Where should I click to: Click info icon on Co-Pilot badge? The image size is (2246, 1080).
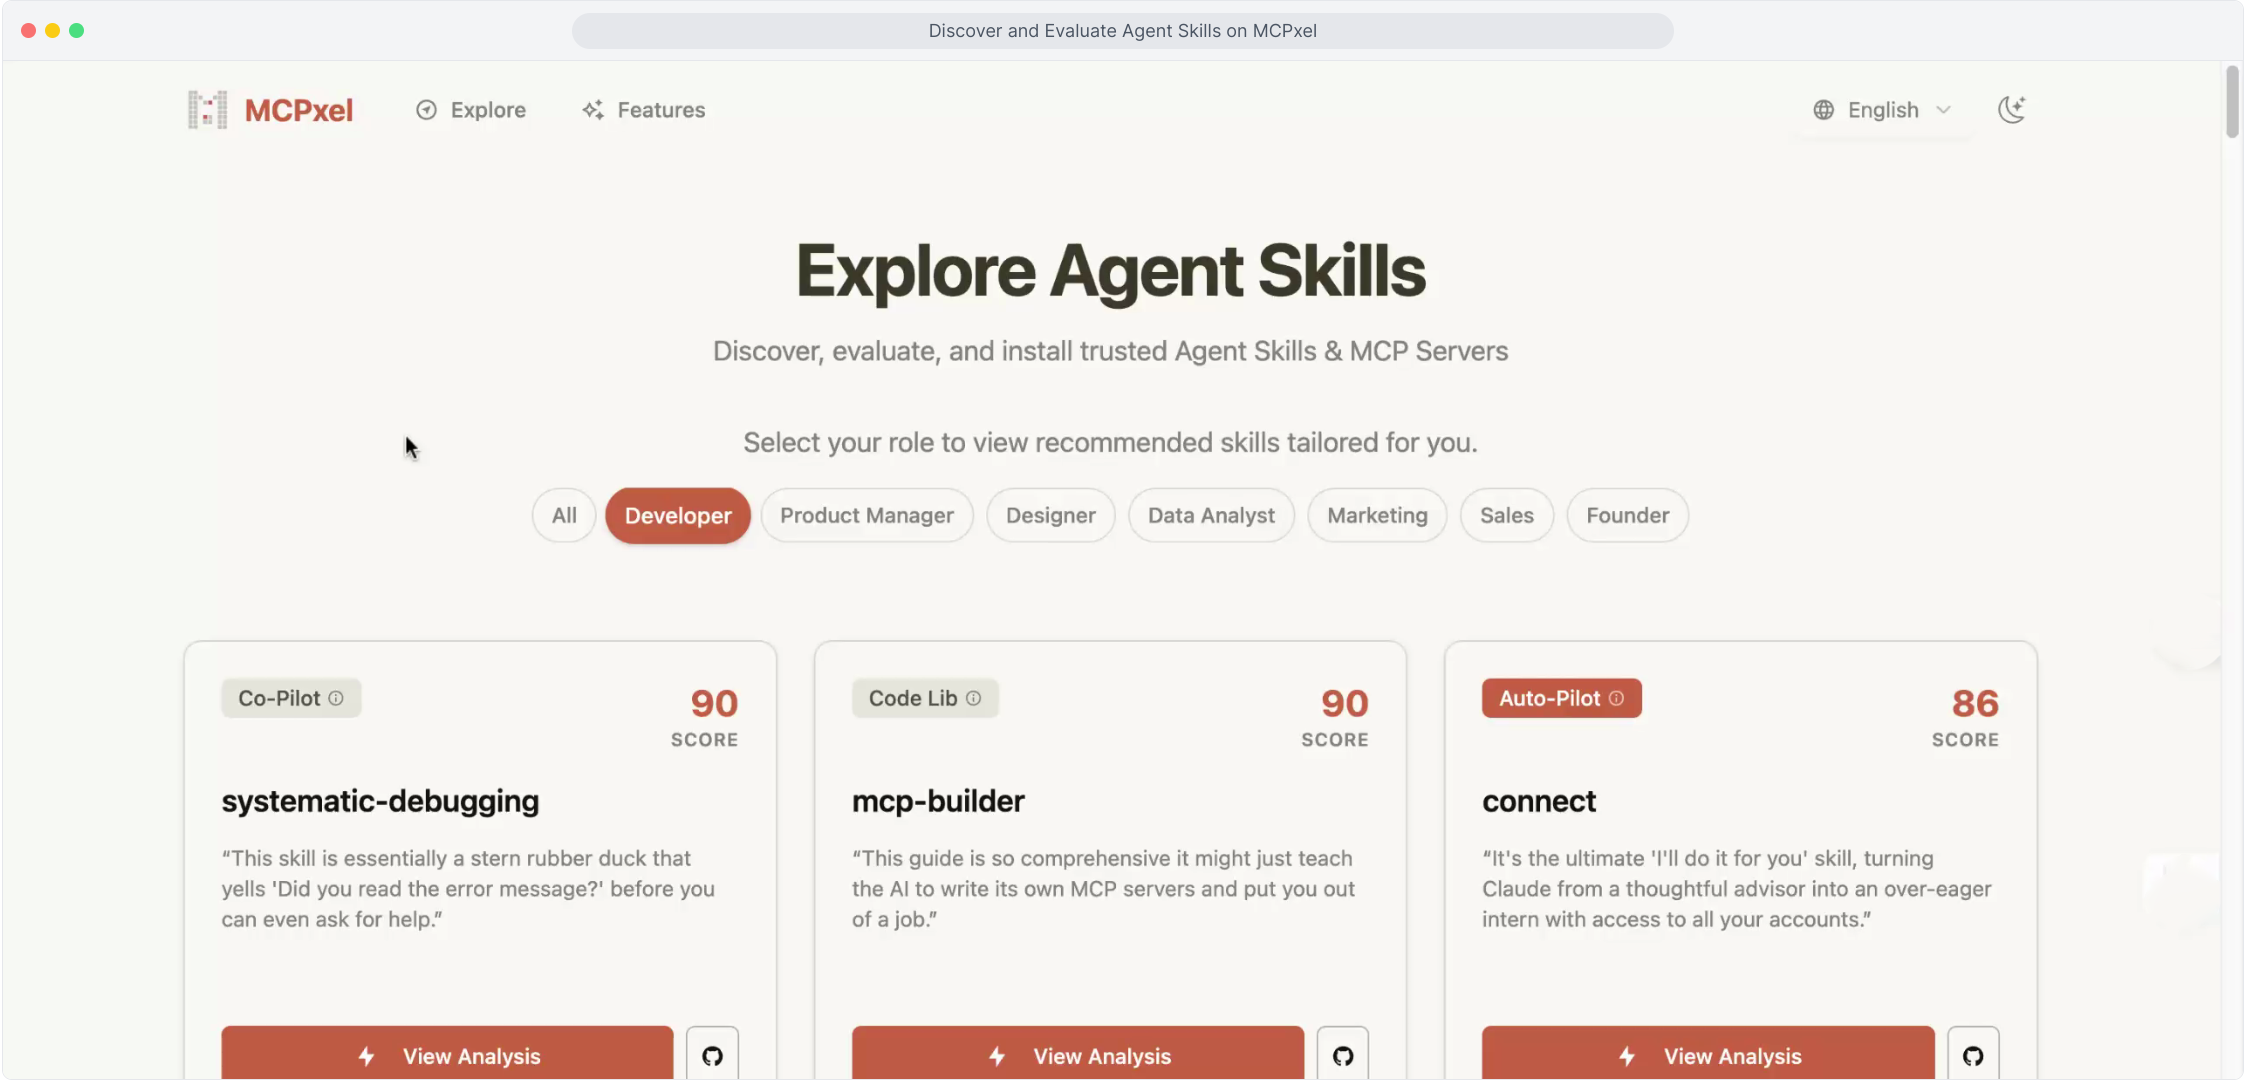click(336, 698)
